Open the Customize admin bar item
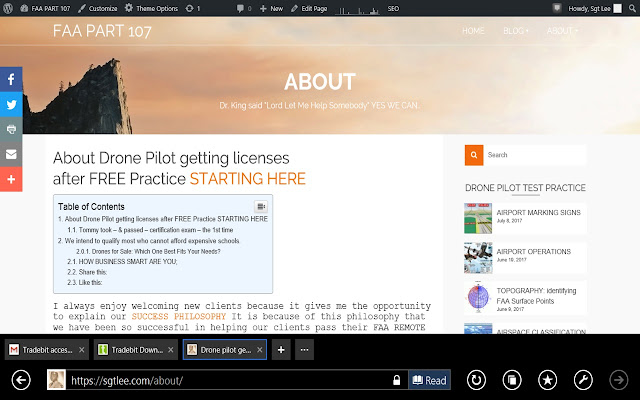The height and width of the screenshot is (400, 640). [x=98, y=8]
